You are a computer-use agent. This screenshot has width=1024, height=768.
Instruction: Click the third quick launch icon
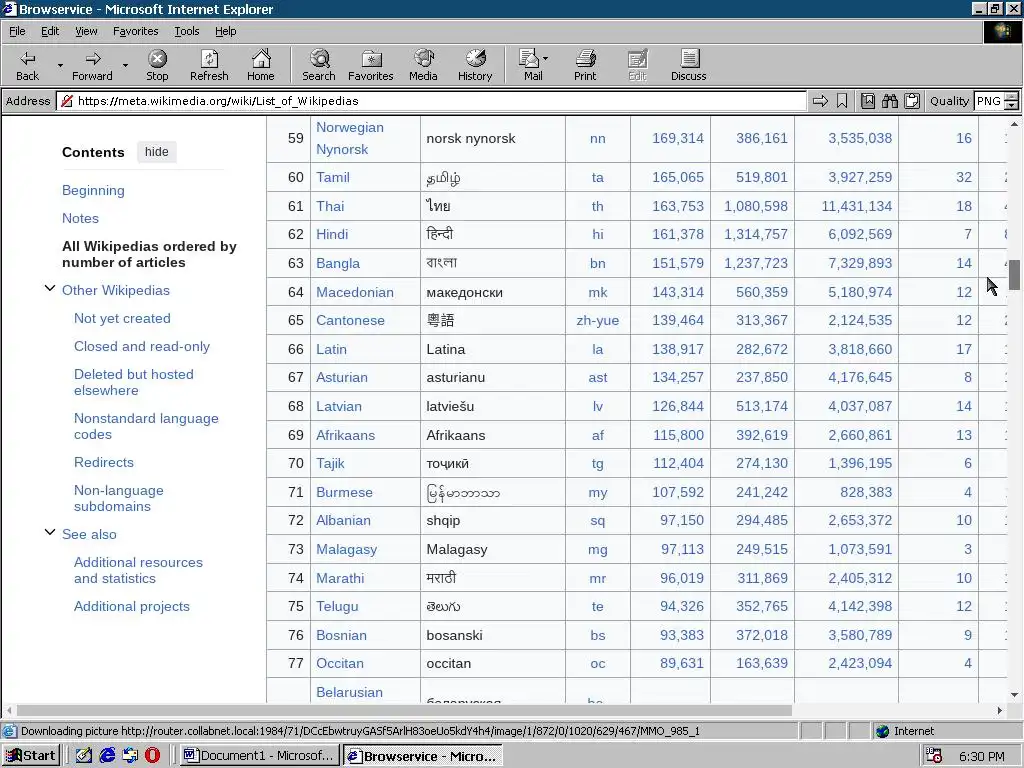click(130, 756)
